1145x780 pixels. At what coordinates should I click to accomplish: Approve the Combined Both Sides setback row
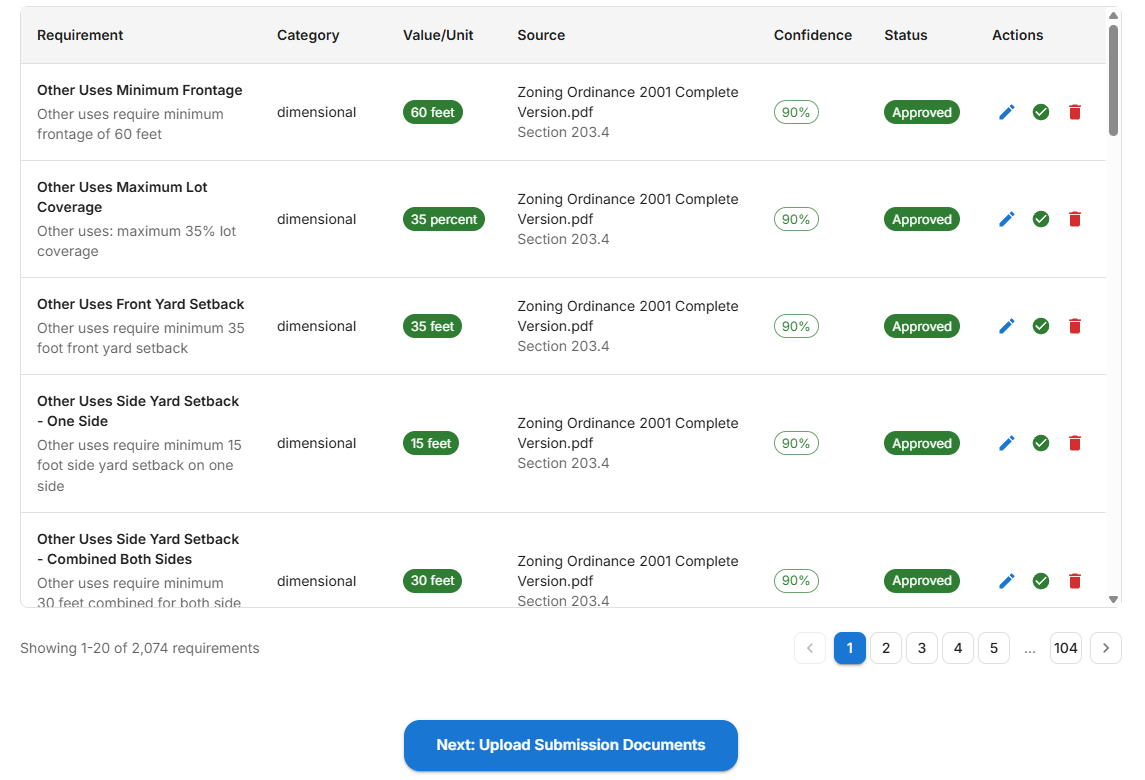coord(1041,581)
